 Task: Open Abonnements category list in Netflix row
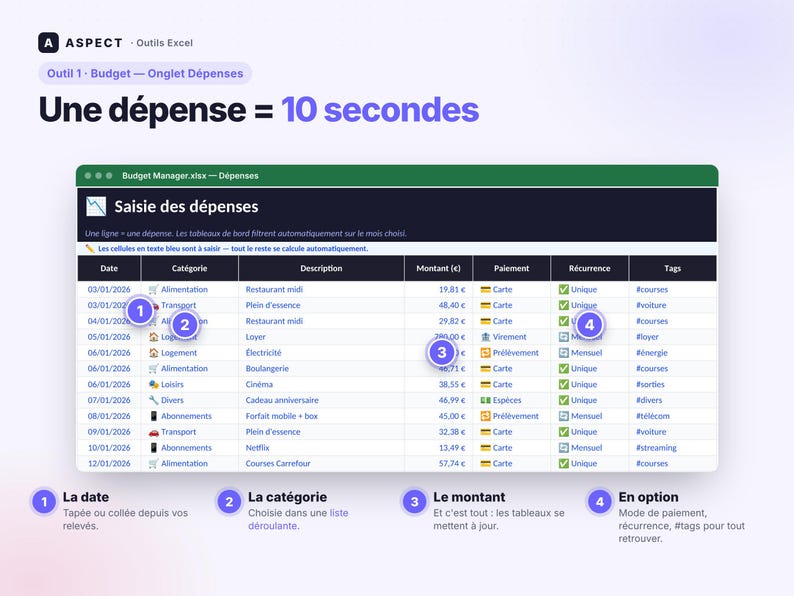click(x=189, y=448)
